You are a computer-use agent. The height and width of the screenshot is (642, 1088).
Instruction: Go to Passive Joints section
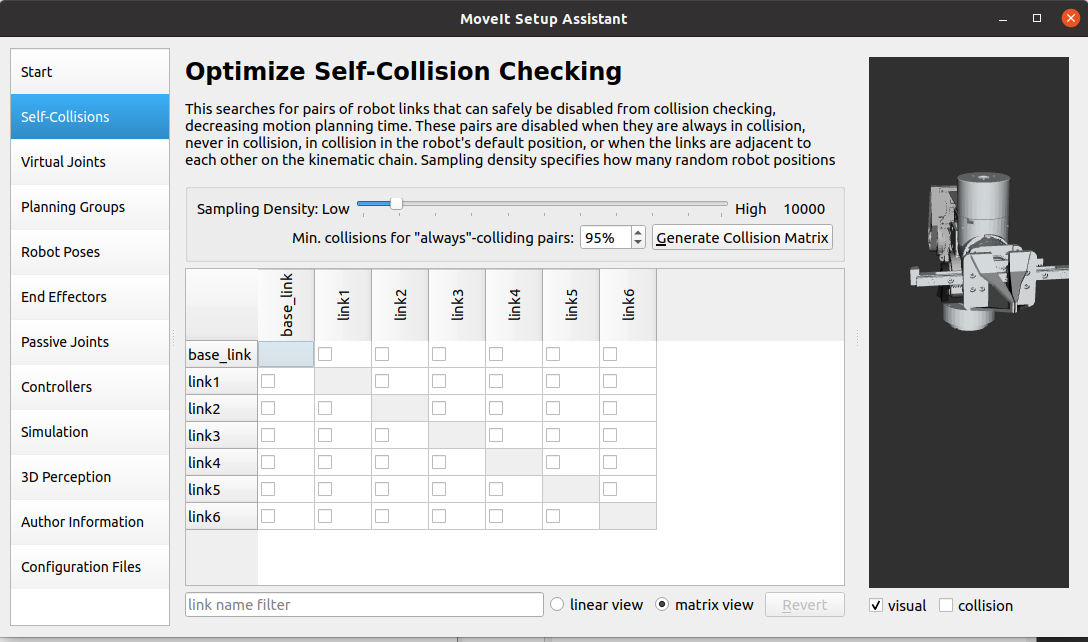click(x=90, y=341)
